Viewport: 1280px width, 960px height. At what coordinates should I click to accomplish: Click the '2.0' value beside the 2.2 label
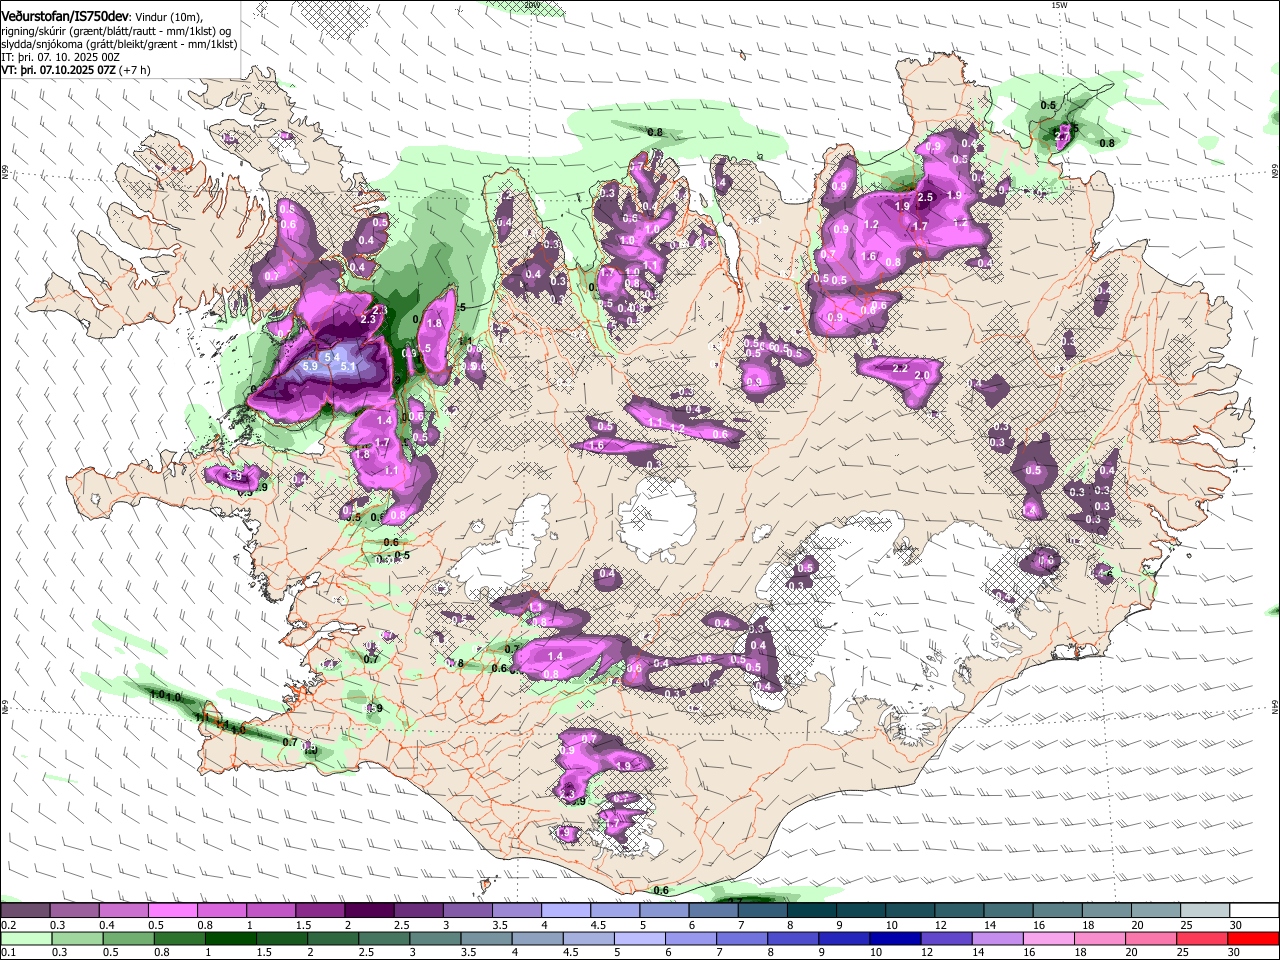(922, 375)
